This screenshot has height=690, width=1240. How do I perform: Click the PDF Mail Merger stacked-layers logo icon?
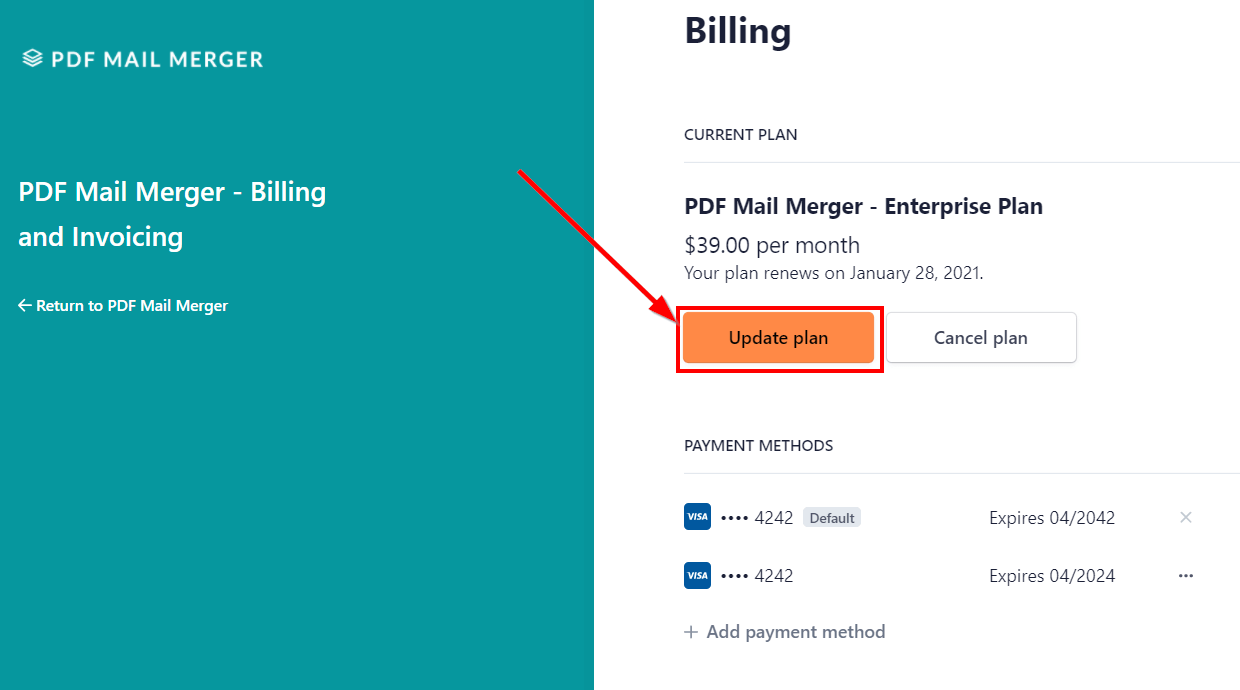[33, 59]
